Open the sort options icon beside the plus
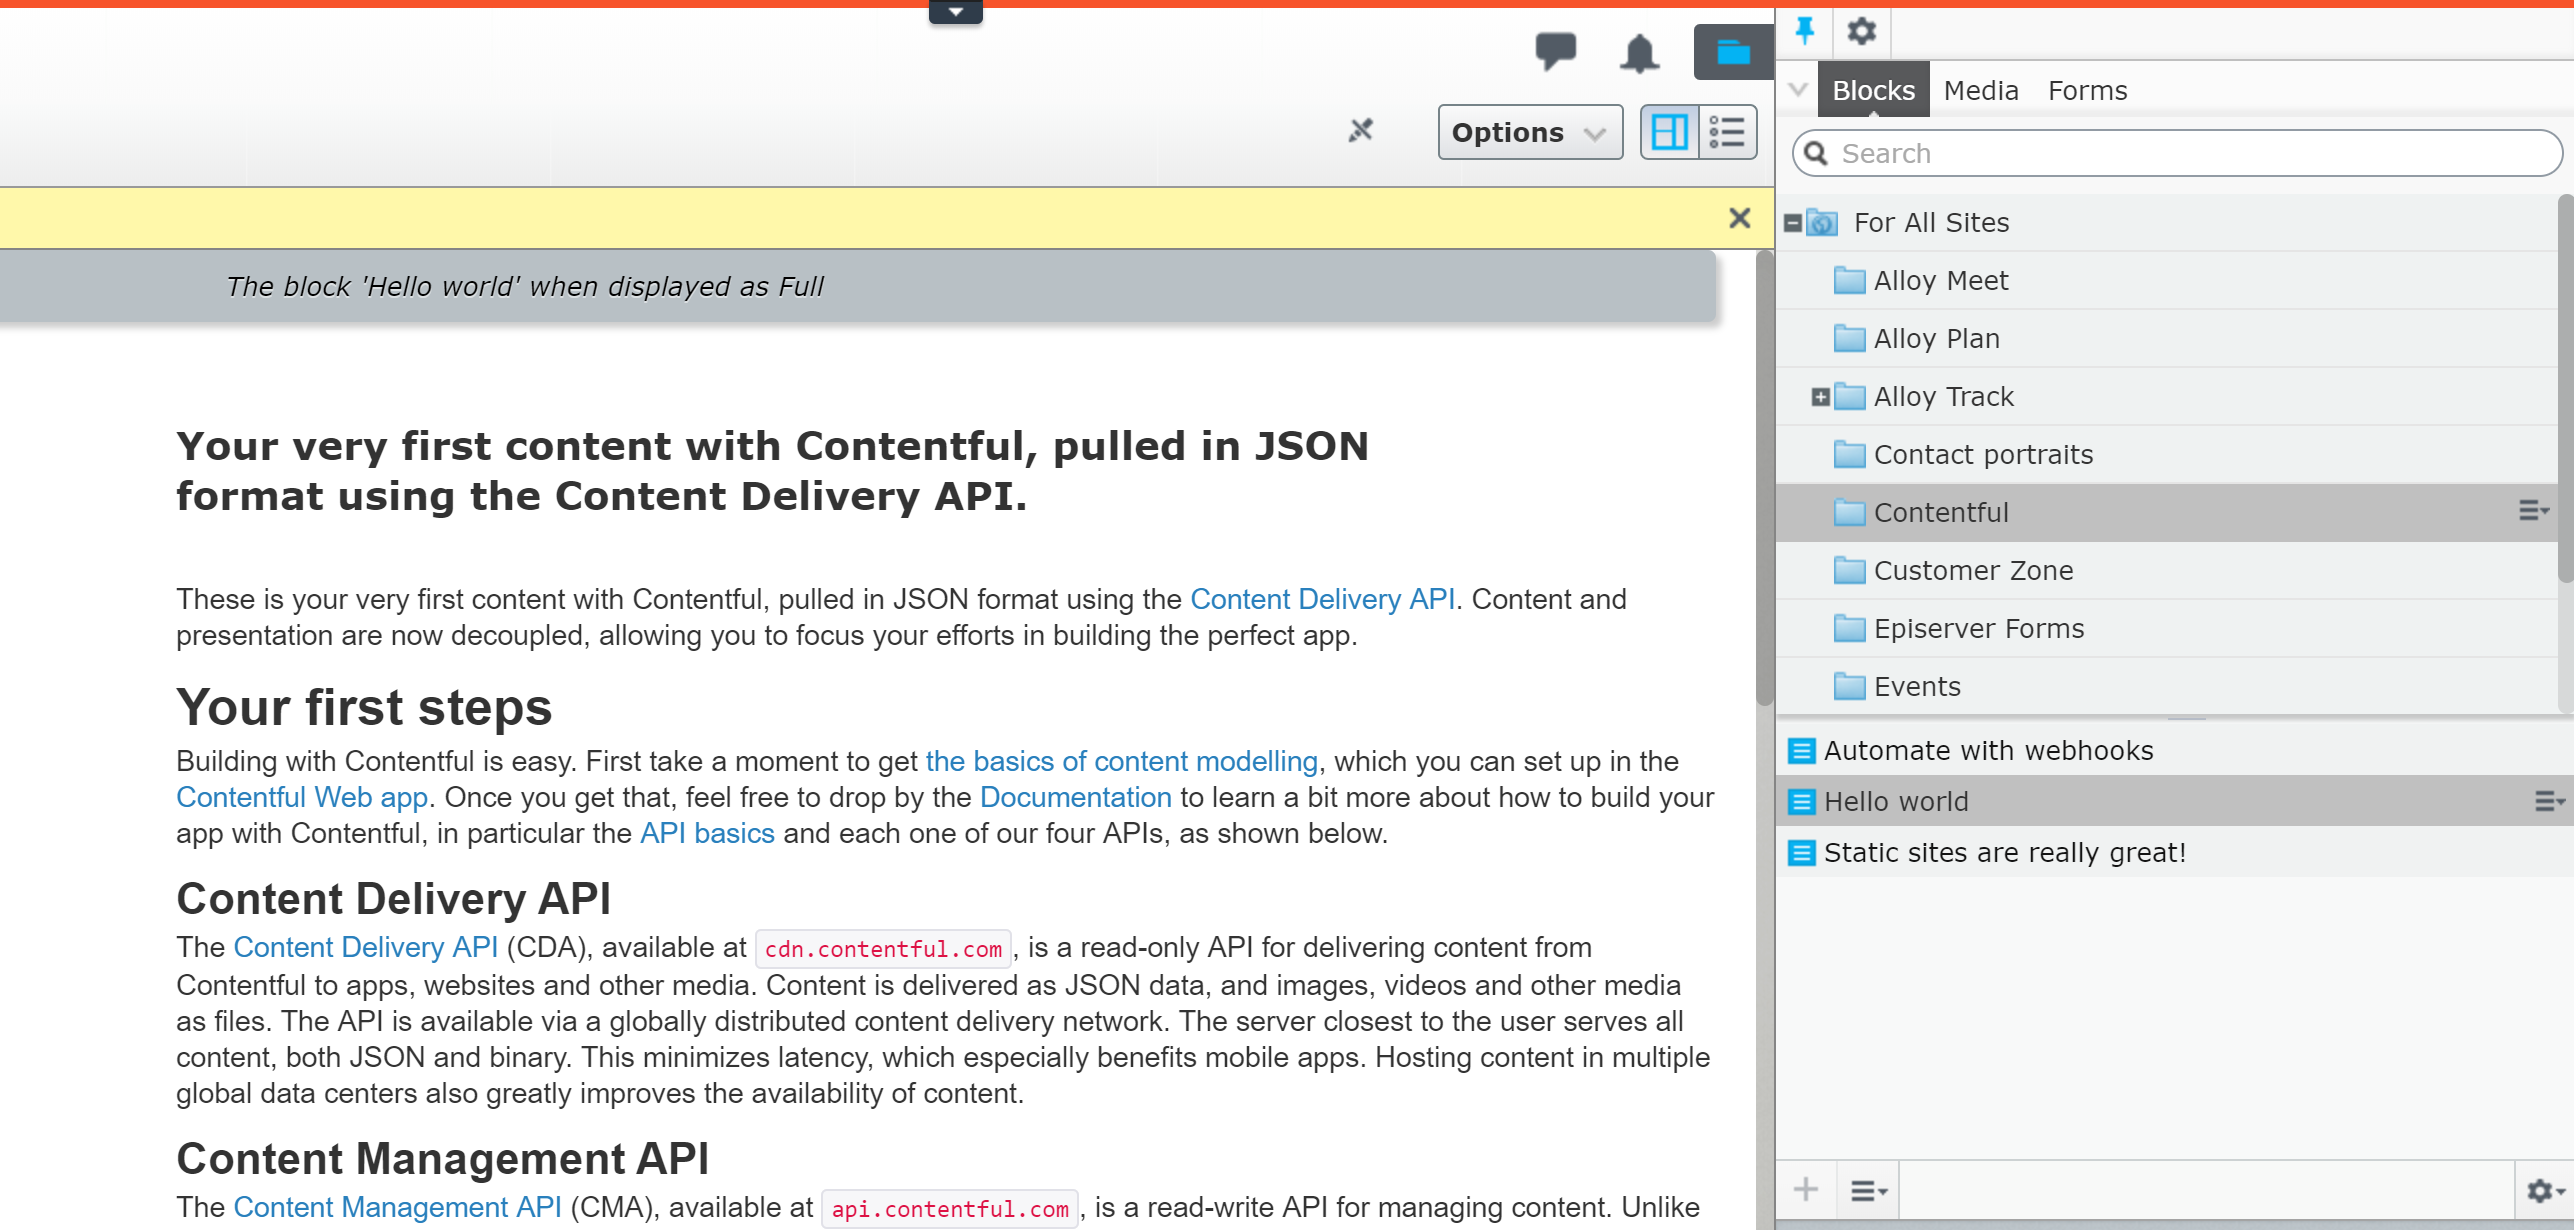Image resolution: width=2574 pixels, height=1230 pixels. [x=1866, y=1189]
